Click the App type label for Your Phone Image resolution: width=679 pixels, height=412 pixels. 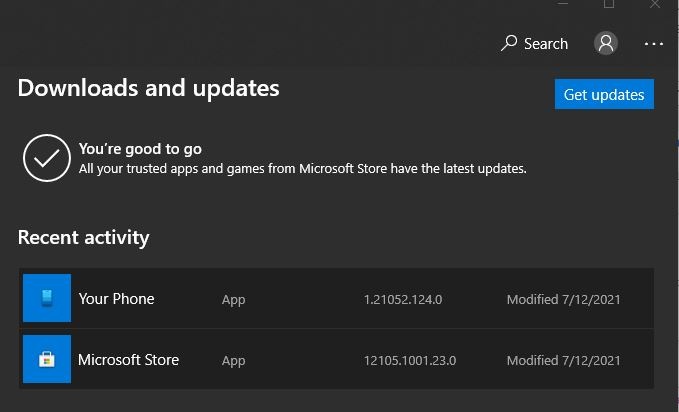233,300
